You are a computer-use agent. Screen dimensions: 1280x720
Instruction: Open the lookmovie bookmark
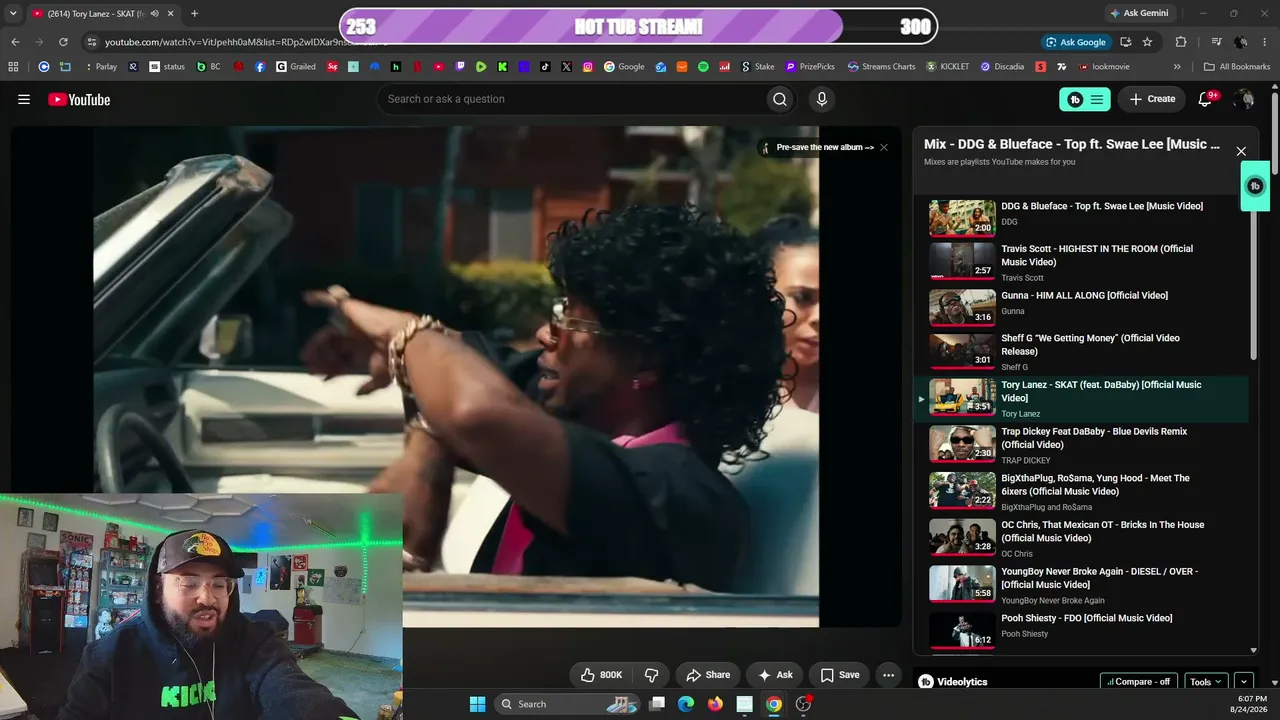[x=1104, y=67]
